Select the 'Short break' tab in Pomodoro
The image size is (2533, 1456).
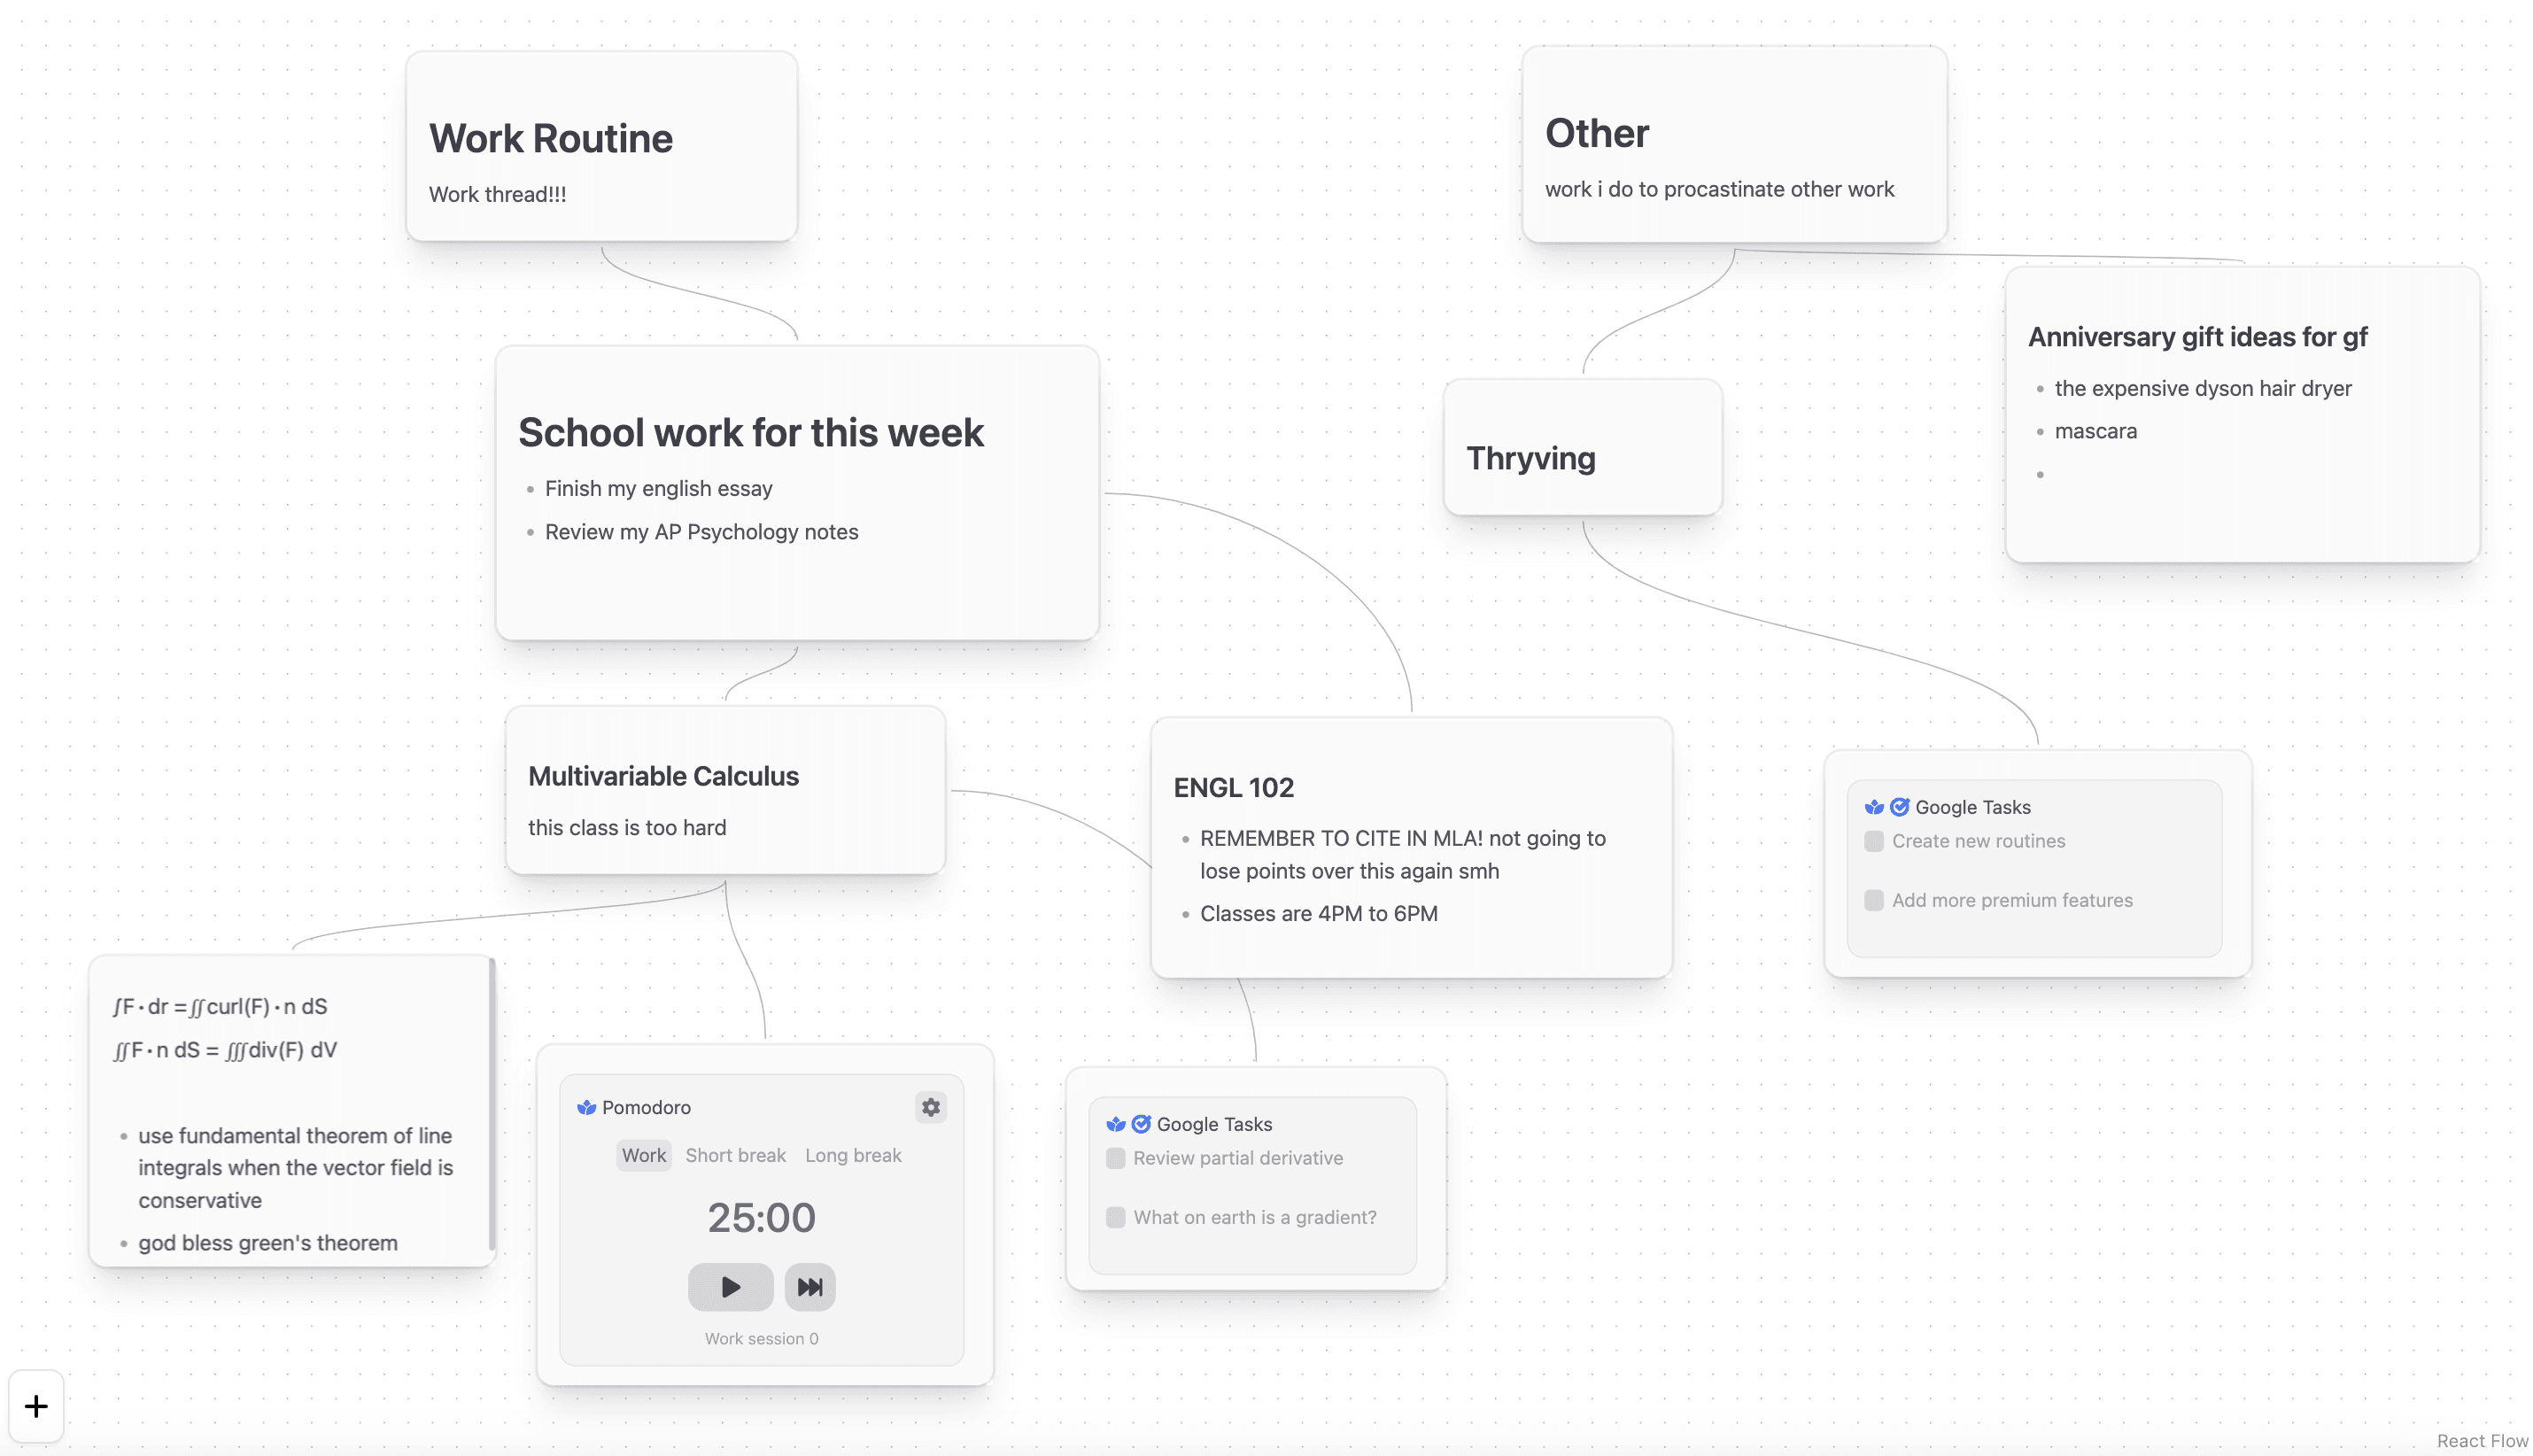[x=736, y=1153]
